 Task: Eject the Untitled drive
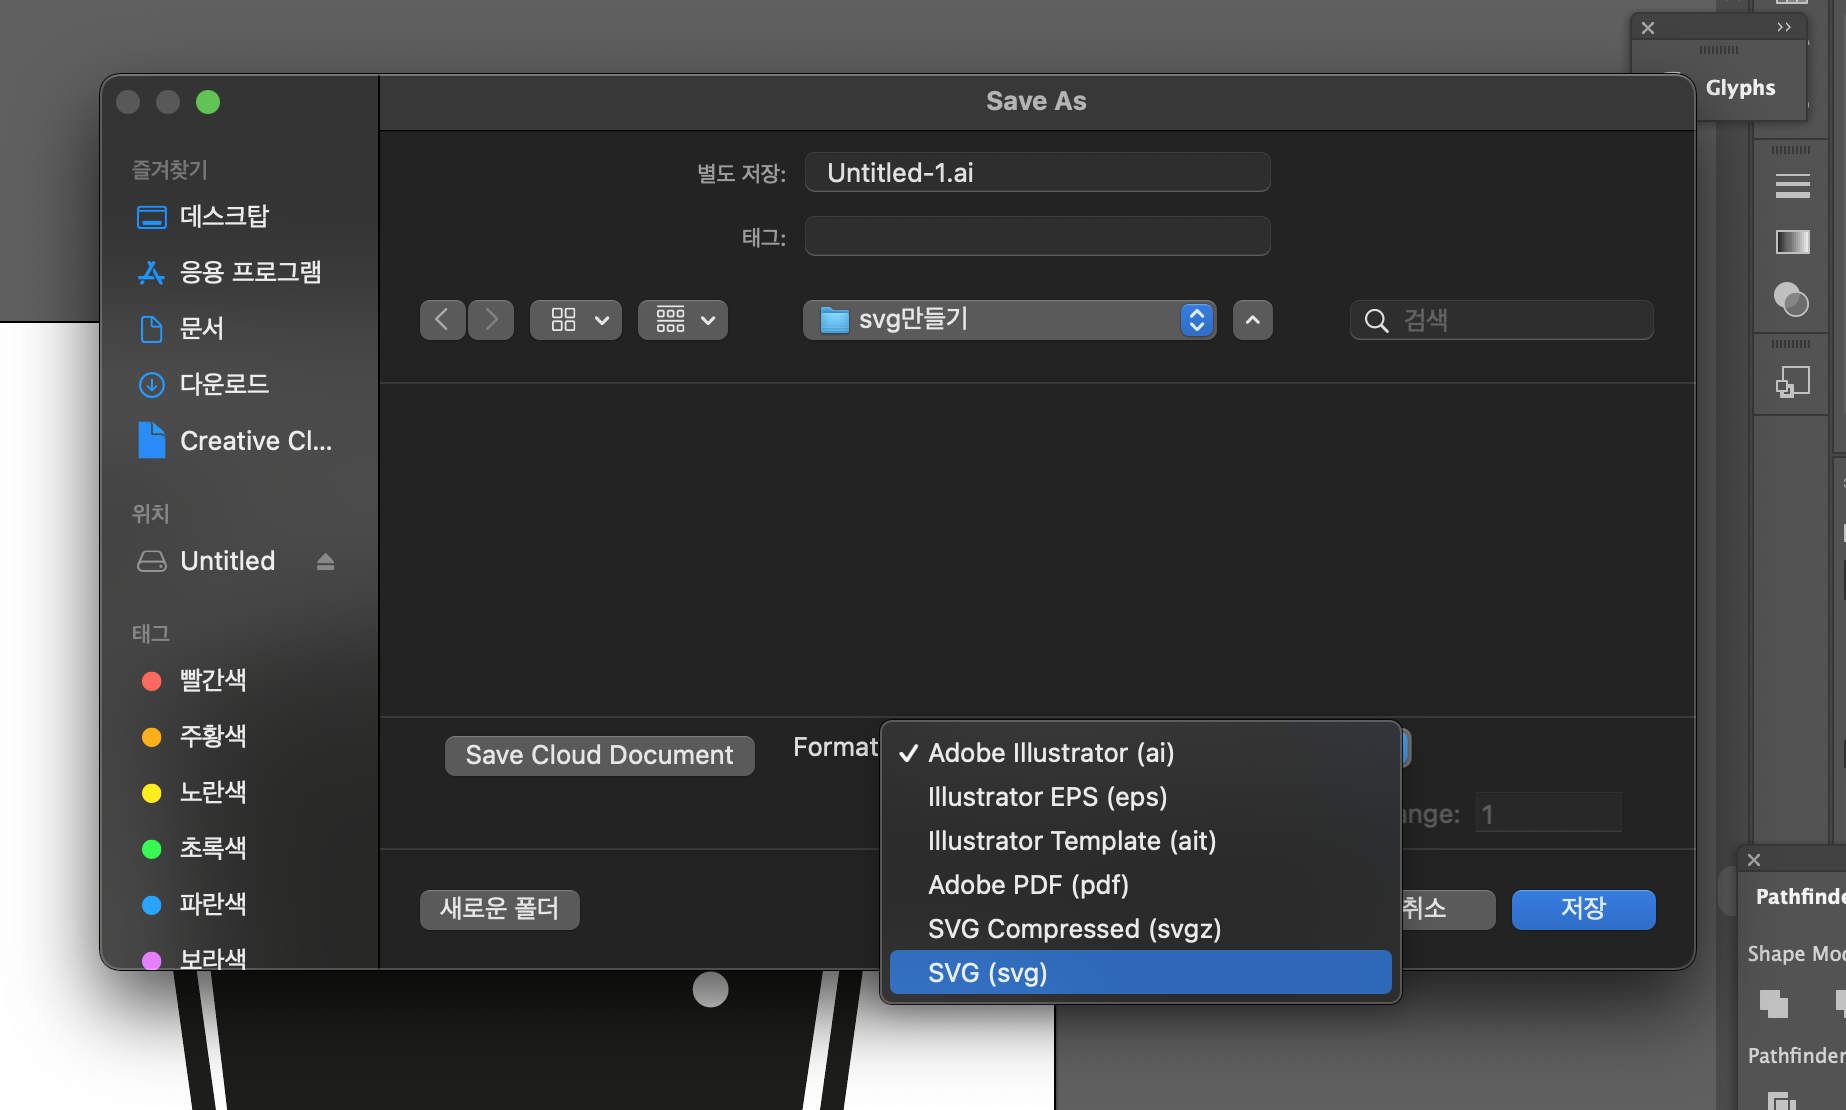[325, 562]
